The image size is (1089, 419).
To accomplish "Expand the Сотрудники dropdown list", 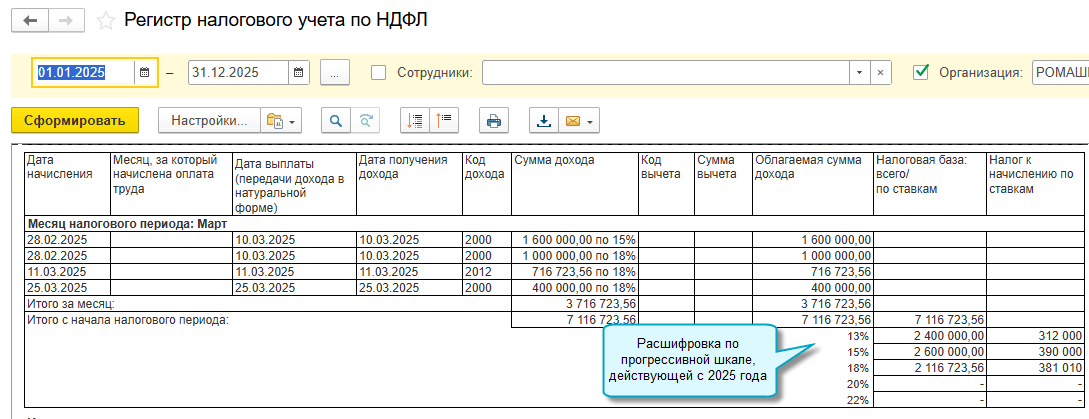I will click(x=859, y=72).
